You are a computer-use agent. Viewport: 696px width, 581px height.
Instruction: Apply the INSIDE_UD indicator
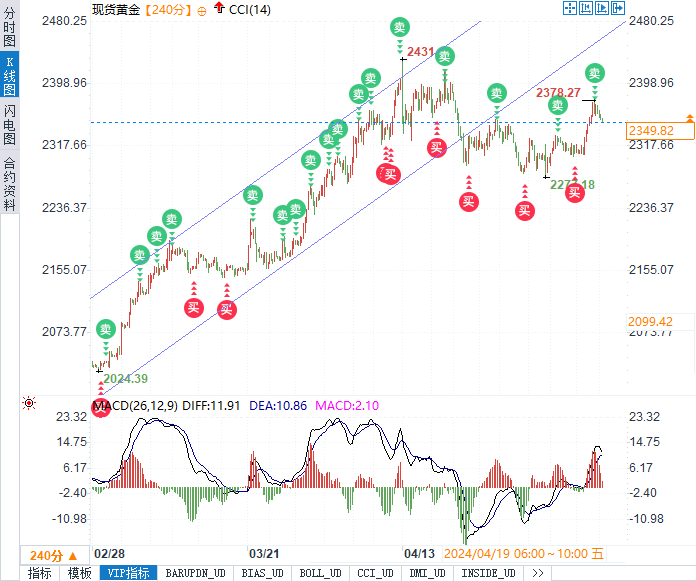pyautogui.click(x=489, y=573)
